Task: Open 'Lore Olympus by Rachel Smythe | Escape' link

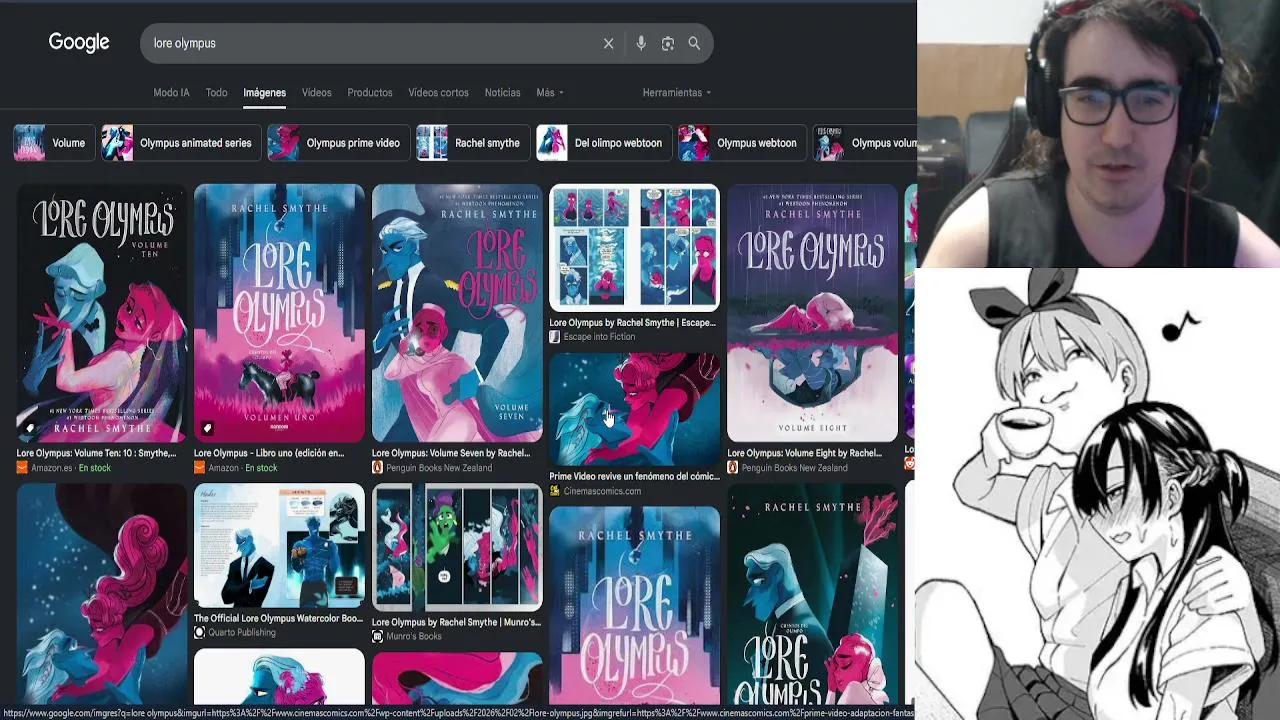Action: tap(633, 323)
